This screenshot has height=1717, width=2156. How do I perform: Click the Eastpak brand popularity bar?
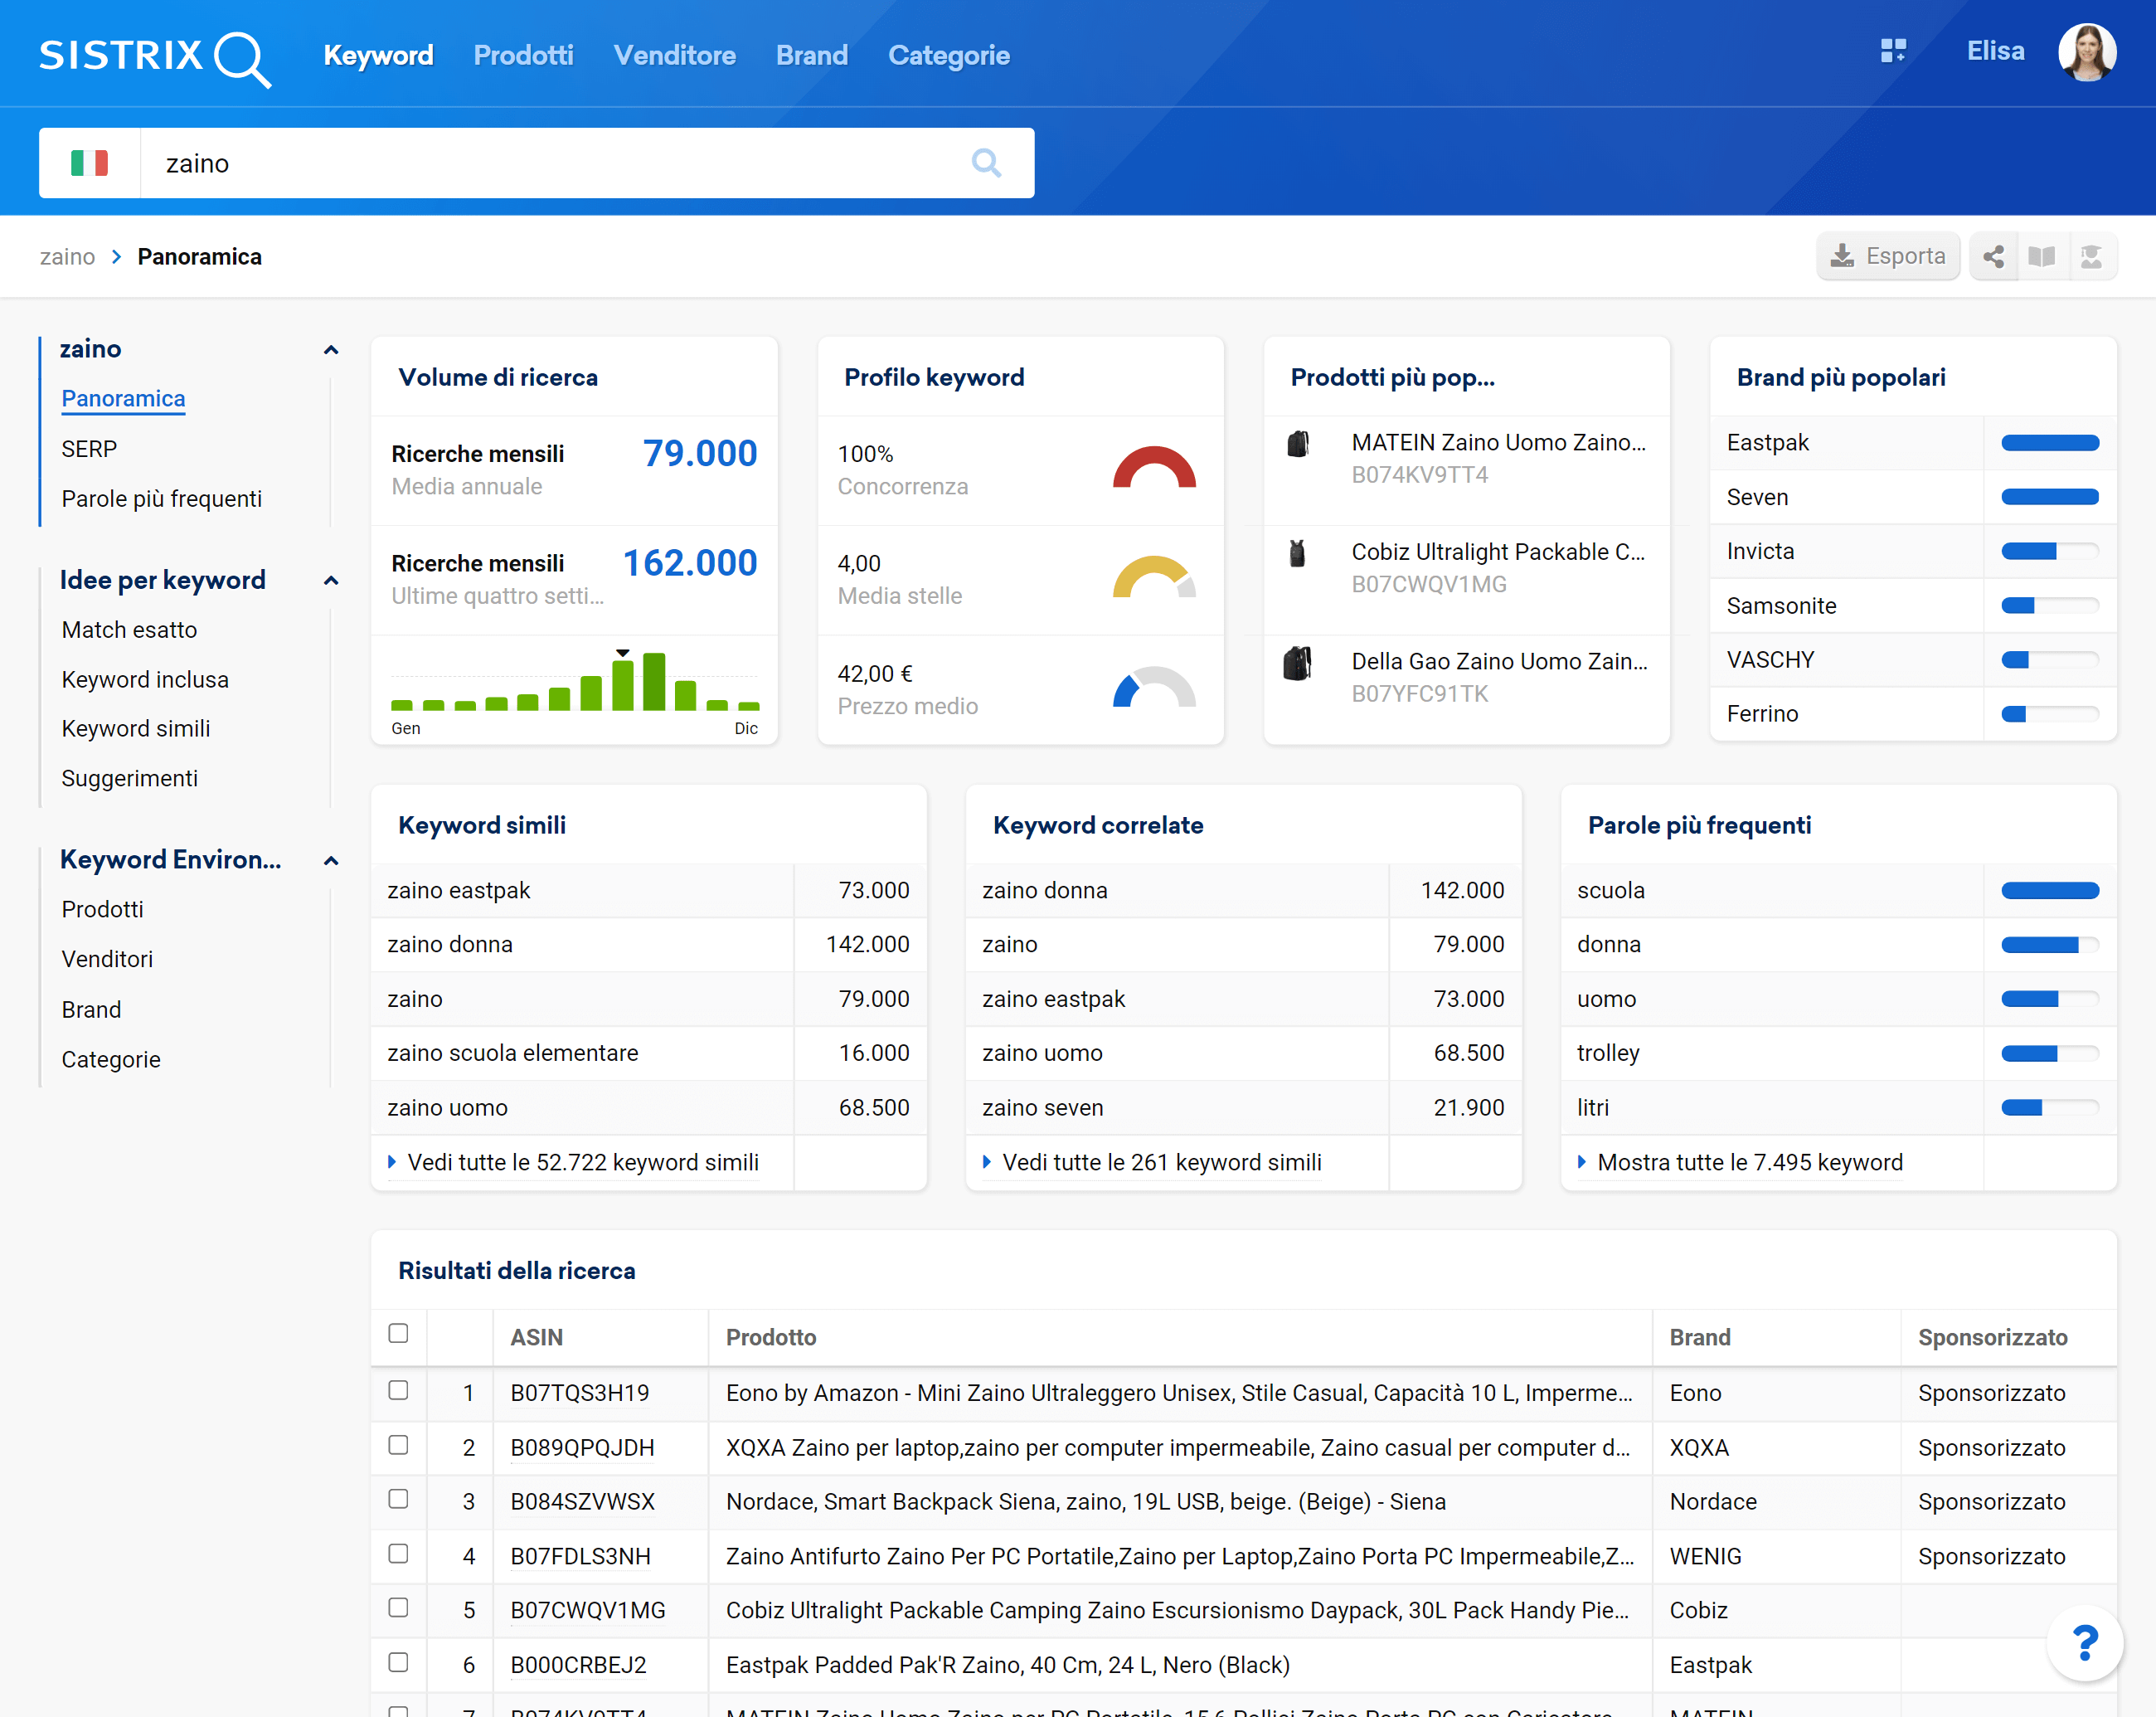click(x=2050, y=443)
